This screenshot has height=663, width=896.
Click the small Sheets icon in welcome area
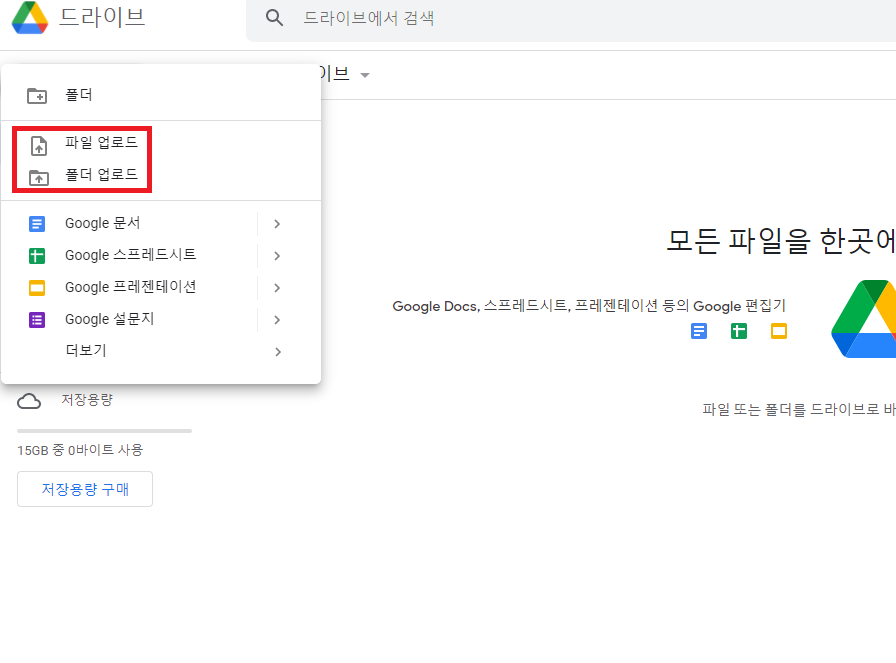click(x=739, y=331)
